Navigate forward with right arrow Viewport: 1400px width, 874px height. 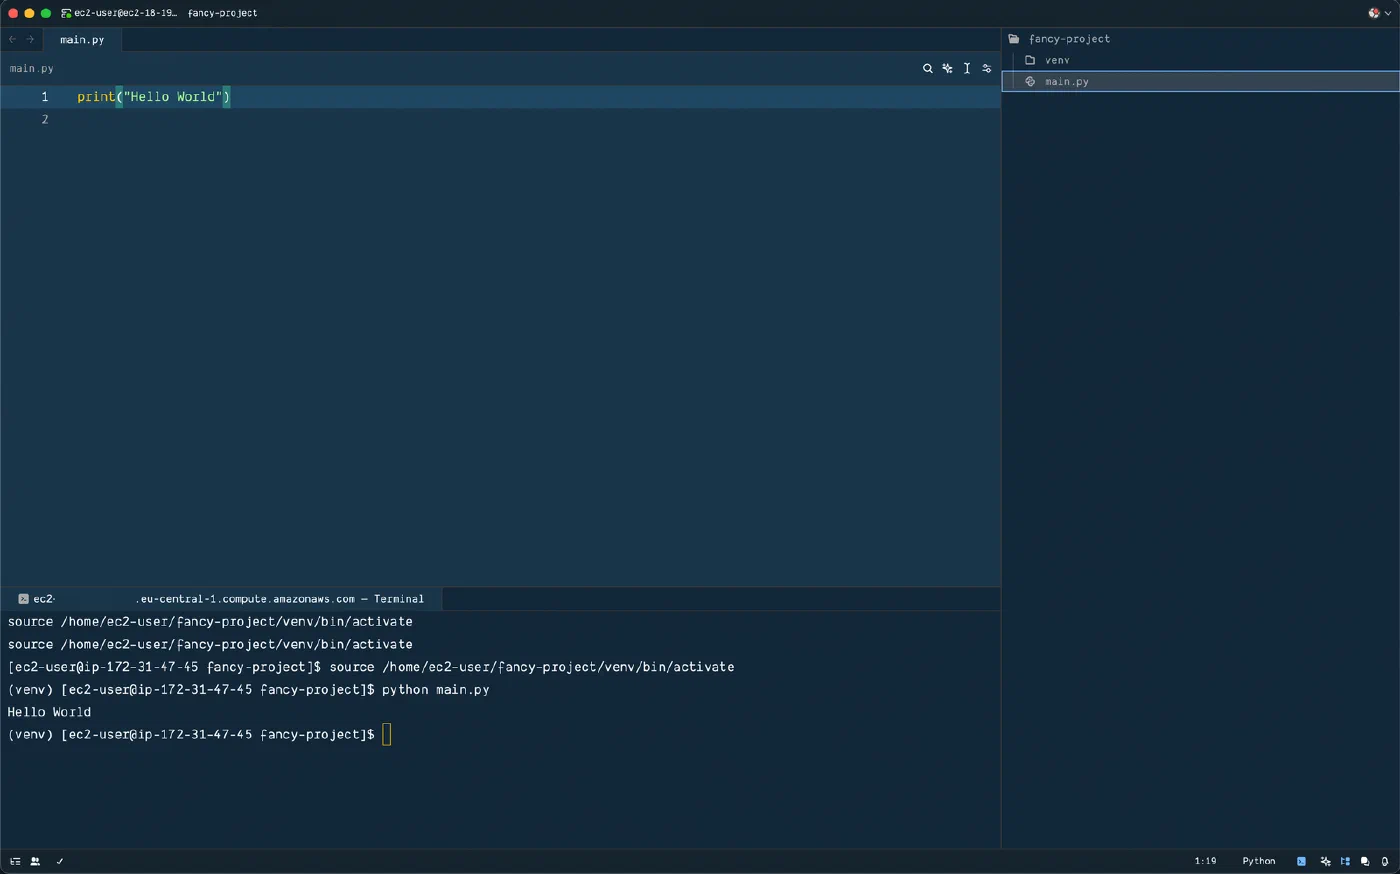(30, 39)
